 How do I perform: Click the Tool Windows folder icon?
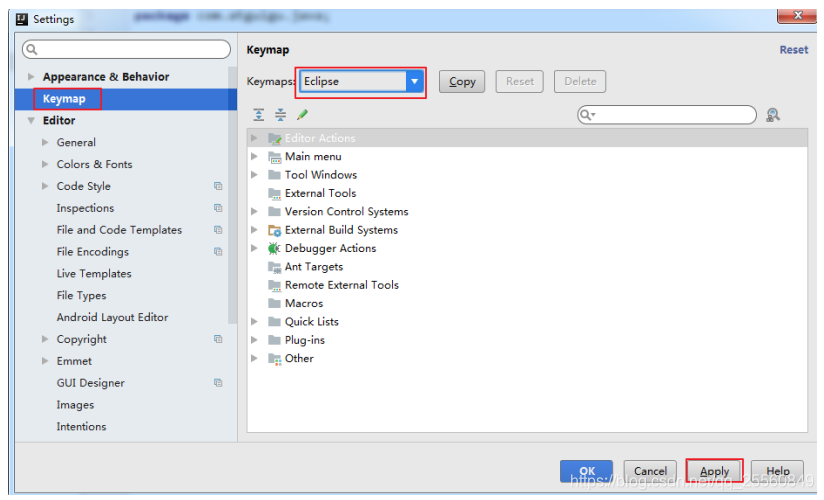(274, 175)
